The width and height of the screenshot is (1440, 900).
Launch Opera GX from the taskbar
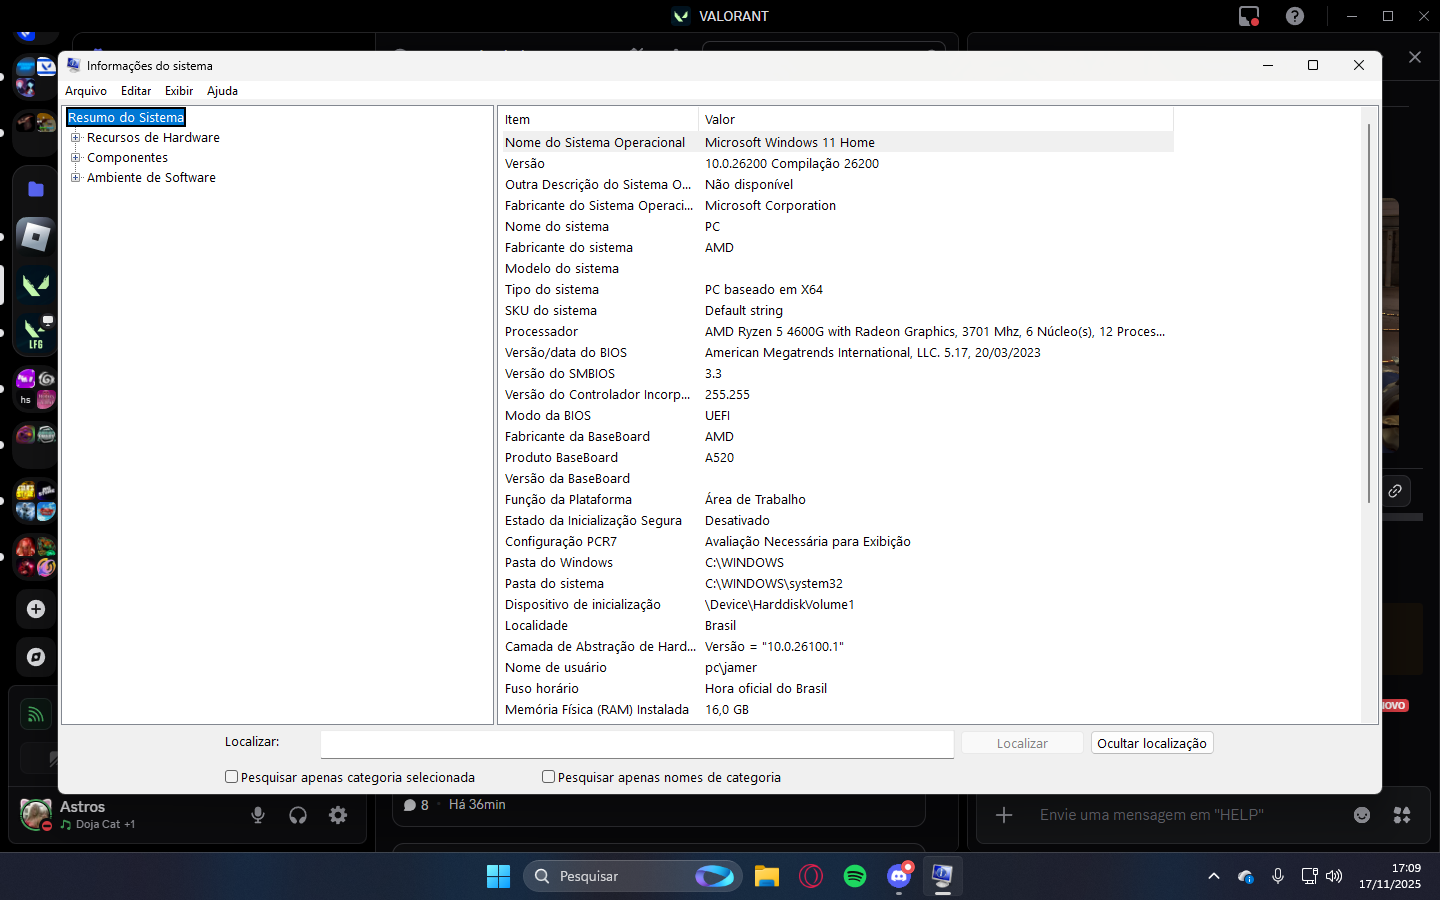point(811,876)
